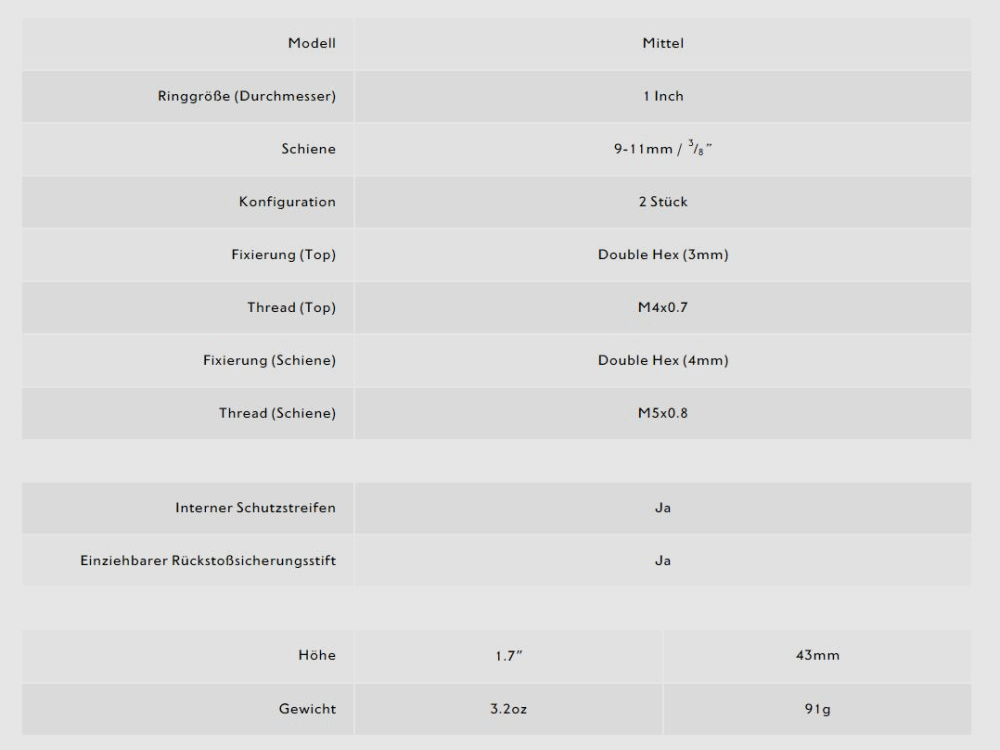The image size is (1000, 750).
Task: Select the 43mm height value
Action: tap(817, 656)
